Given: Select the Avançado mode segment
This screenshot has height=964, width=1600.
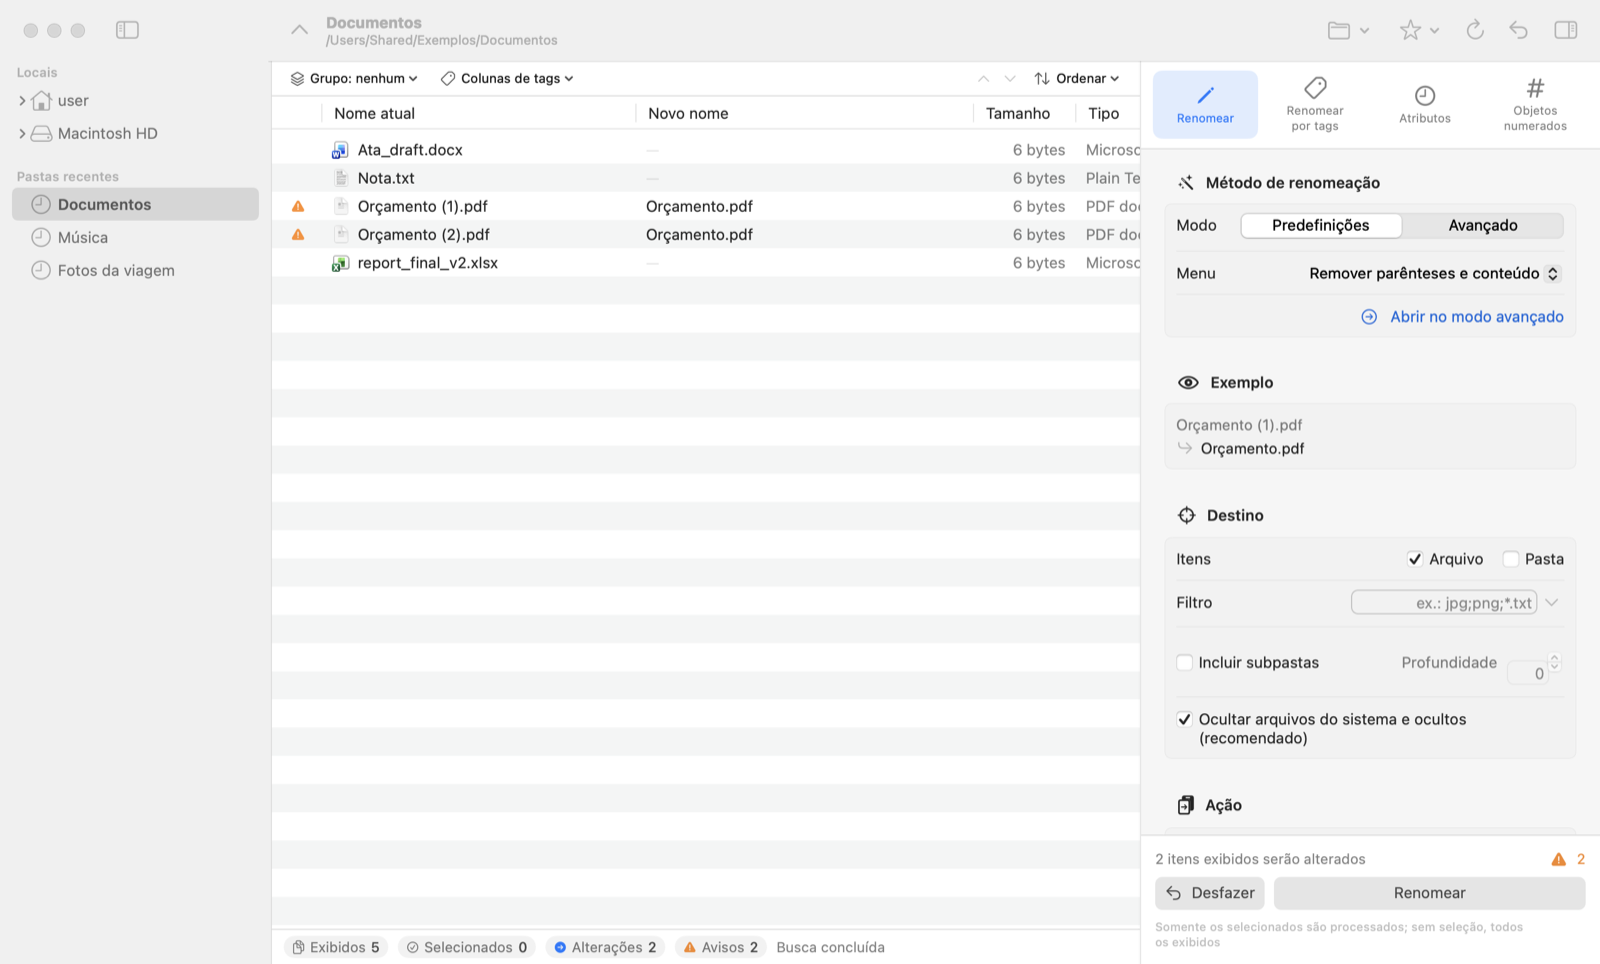Looking at the screenshot, I should coord(1483,225).
